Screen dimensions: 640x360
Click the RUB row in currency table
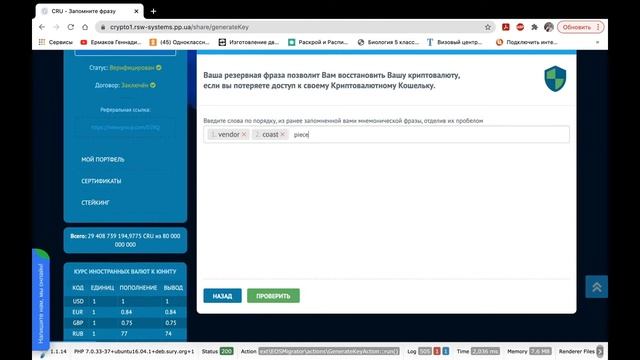[125, 334]
